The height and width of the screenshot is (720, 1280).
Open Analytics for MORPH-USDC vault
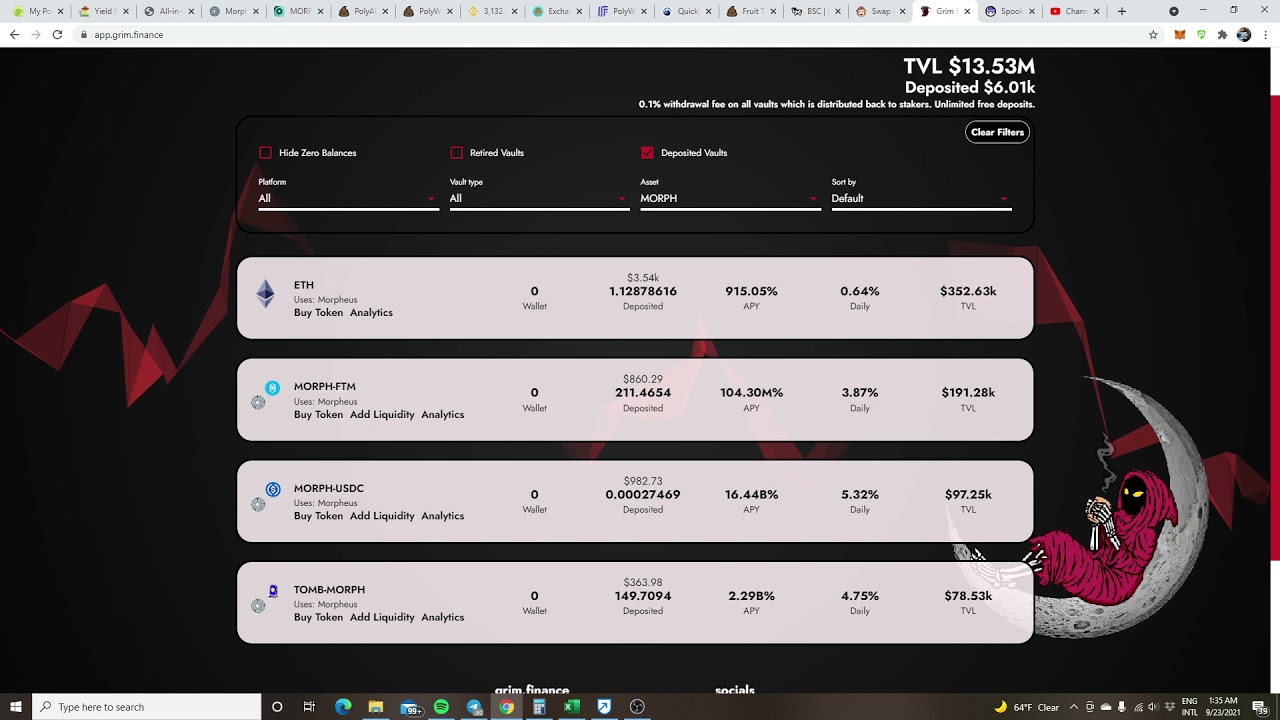(442, 516)
